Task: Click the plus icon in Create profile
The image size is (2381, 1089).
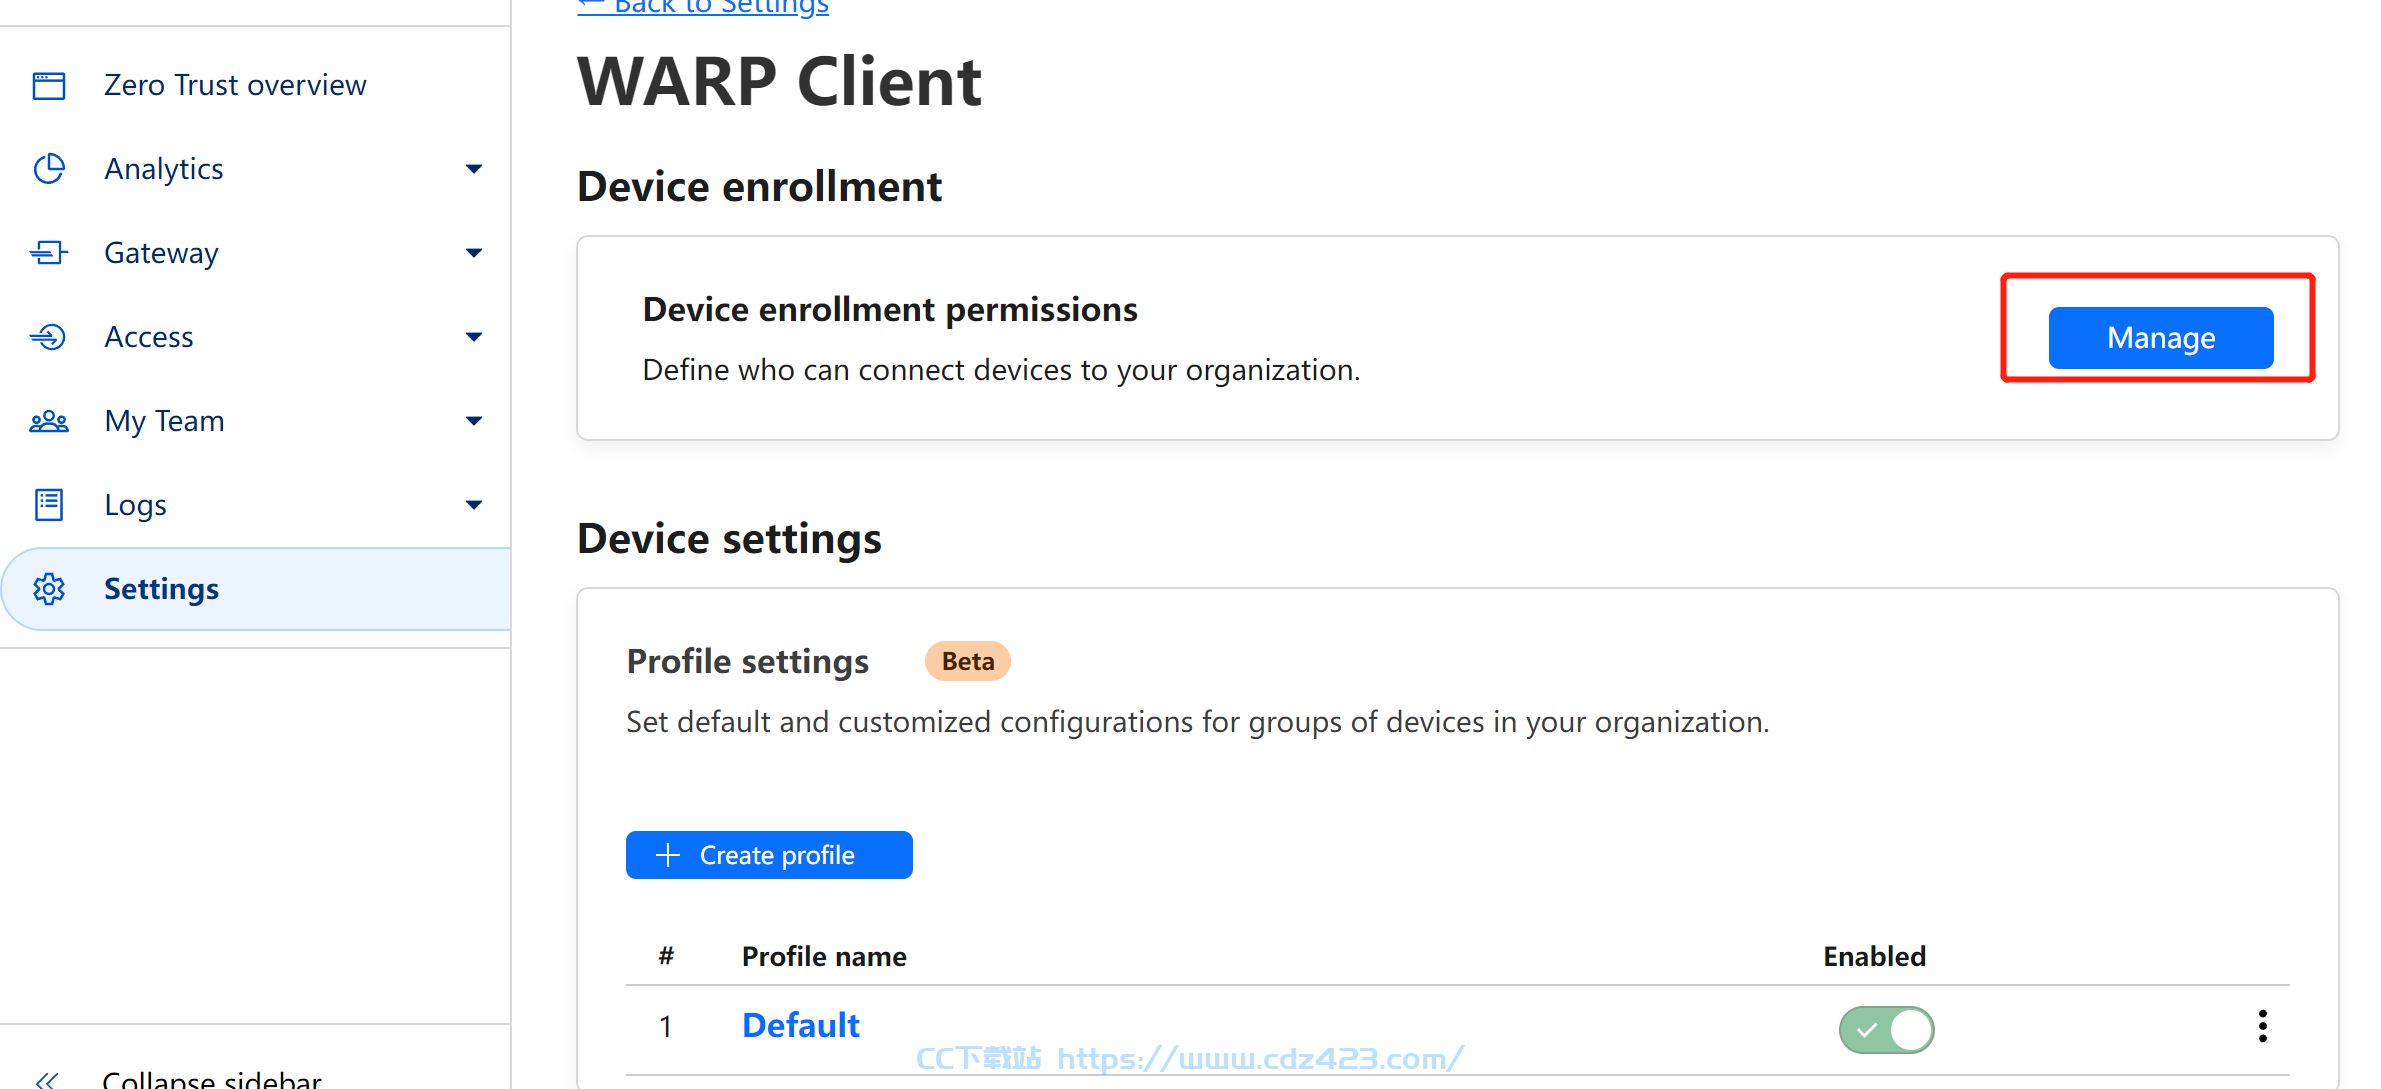Action: (x=668, y=855)
